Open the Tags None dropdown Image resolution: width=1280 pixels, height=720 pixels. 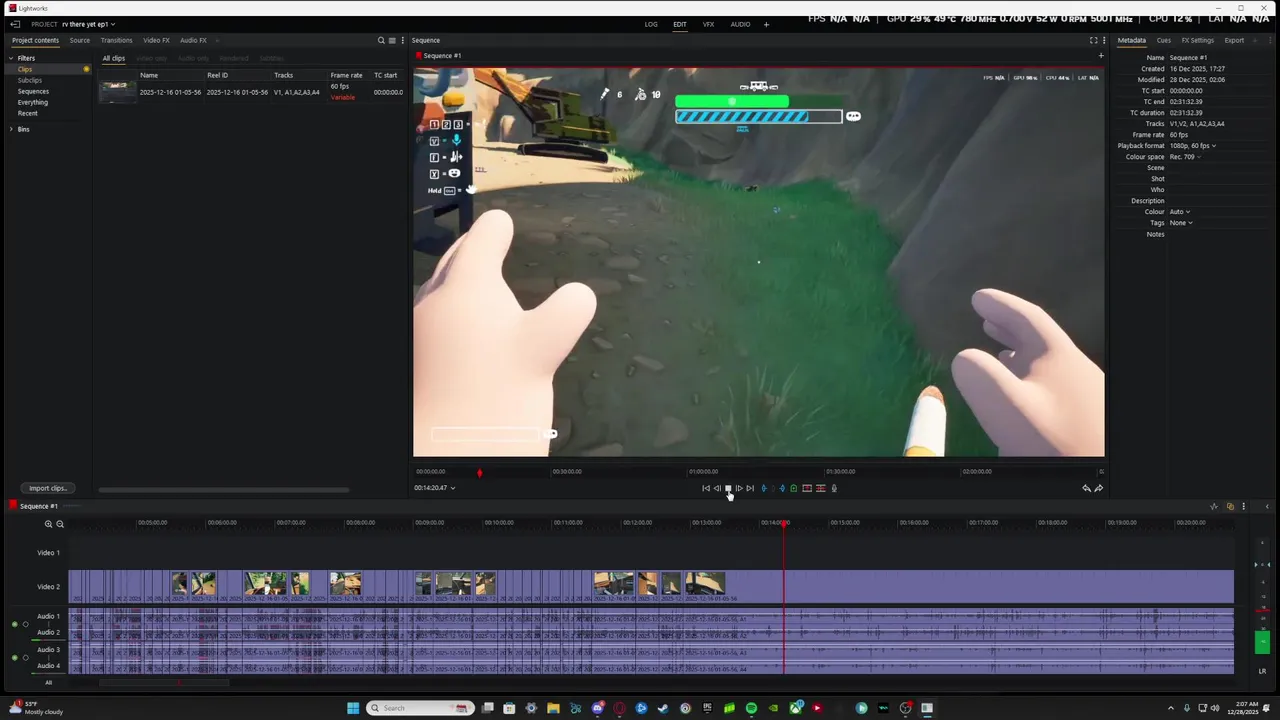click(x=1181, y=223)
